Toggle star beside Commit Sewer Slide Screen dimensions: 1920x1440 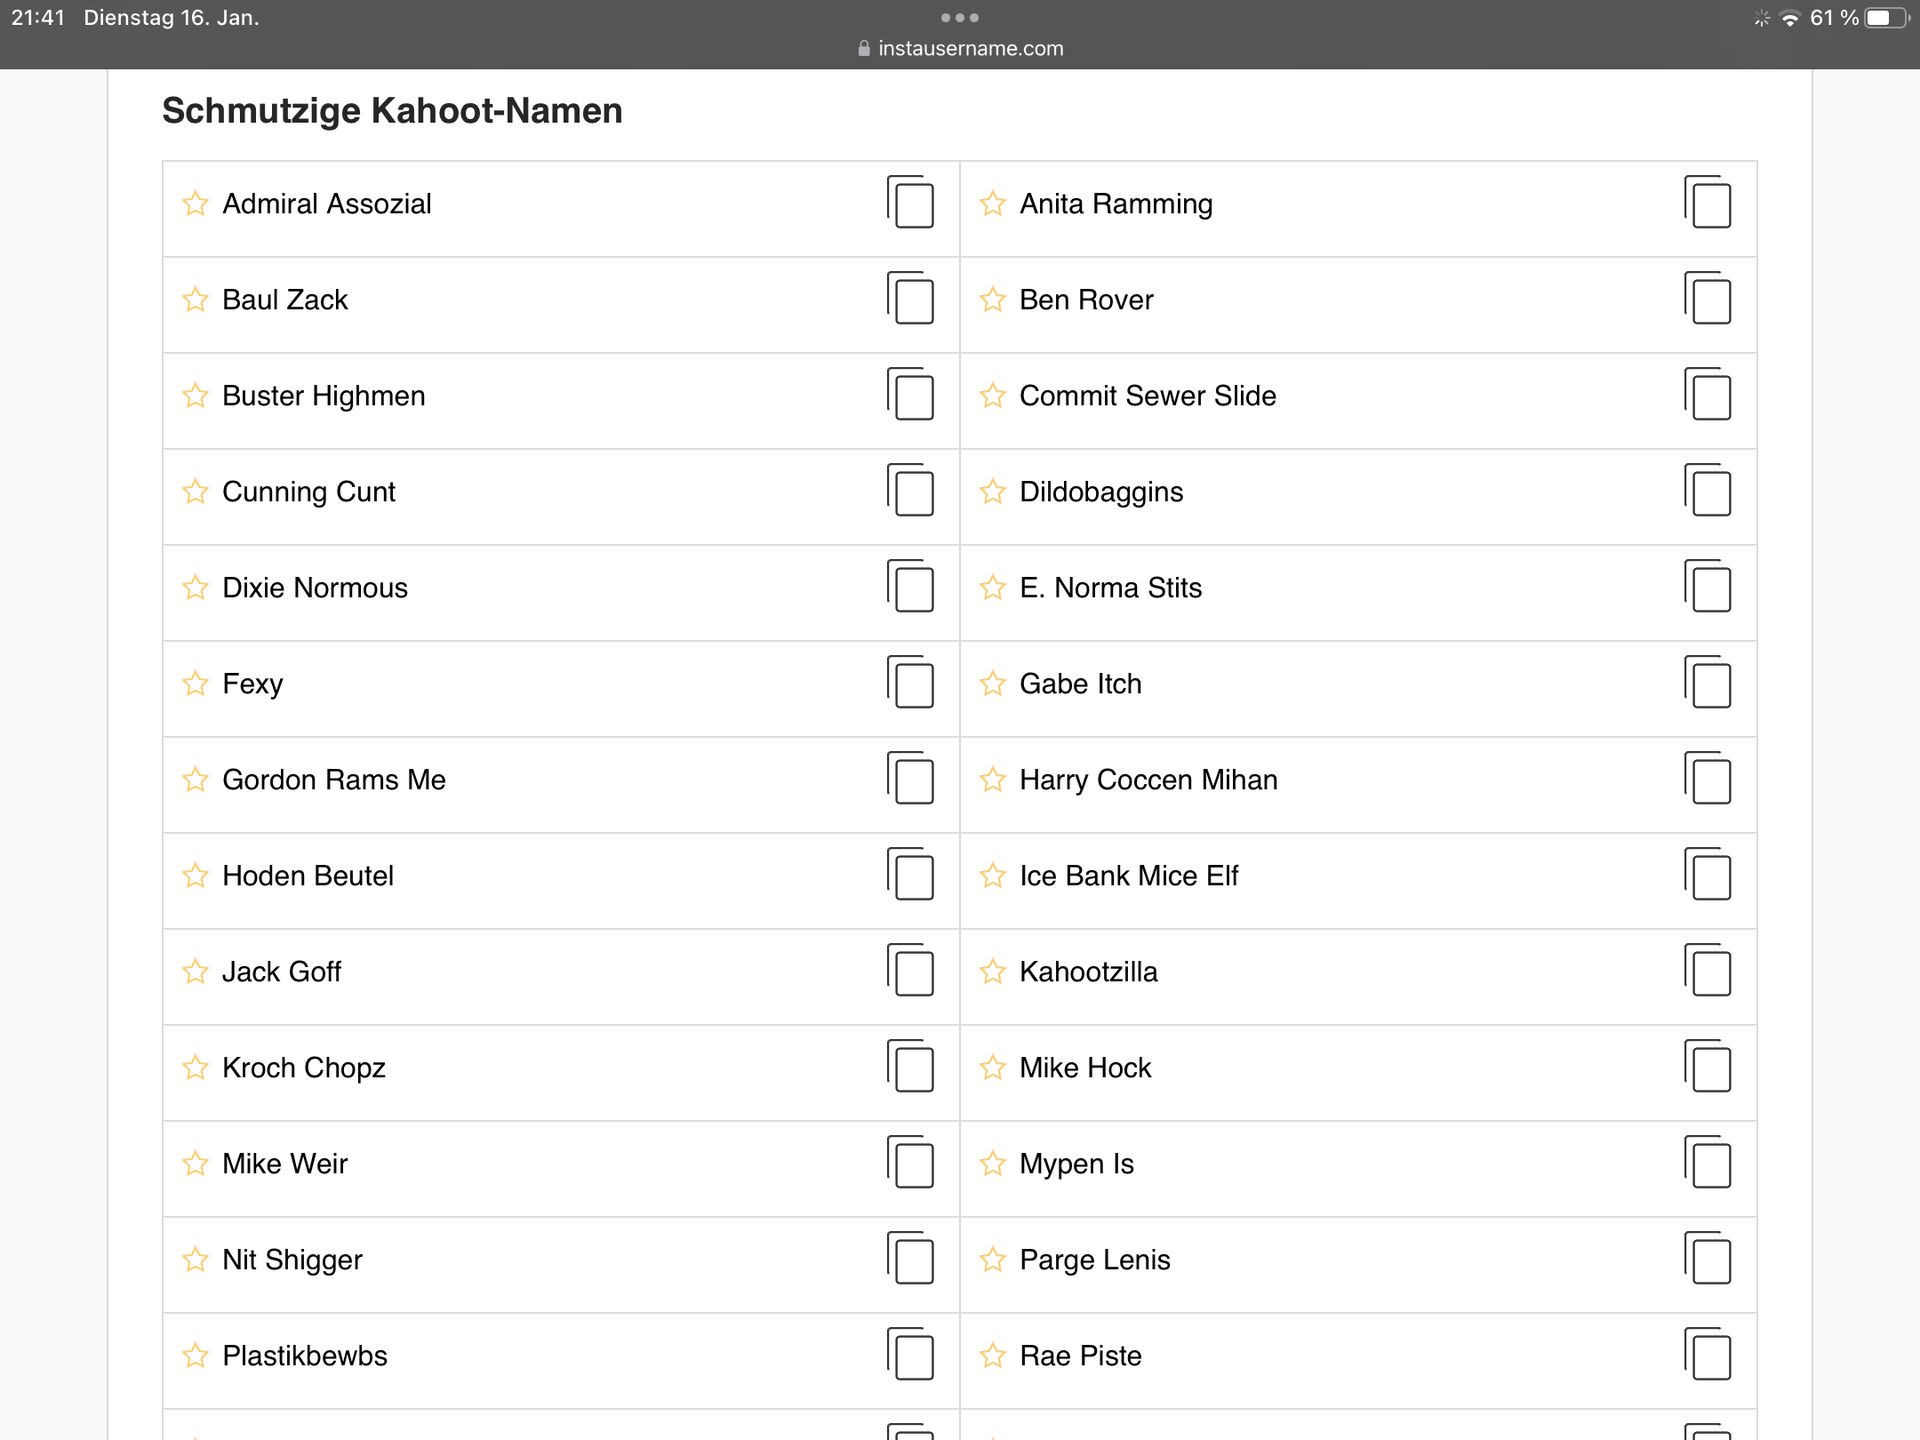pos(992,395)
